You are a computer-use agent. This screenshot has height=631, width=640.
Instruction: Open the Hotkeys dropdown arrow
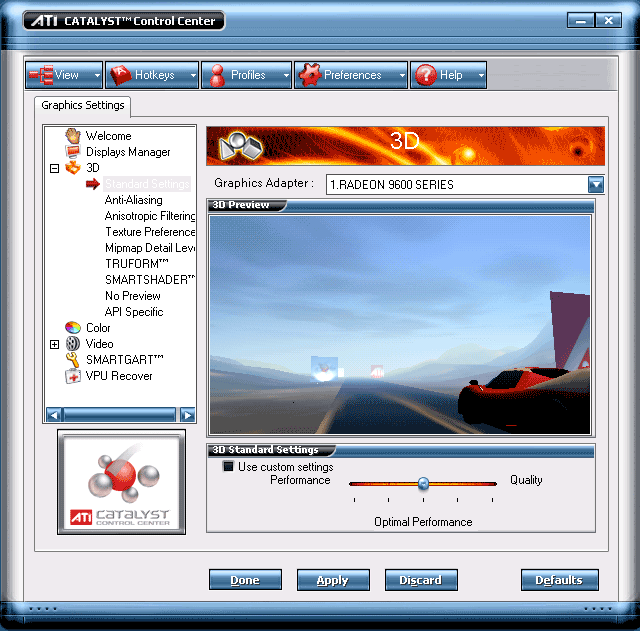(x=193, y=75)
